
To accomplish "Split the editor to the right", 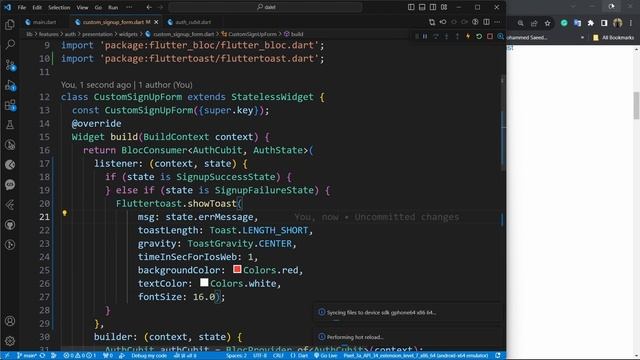I will tap(487, 22).
